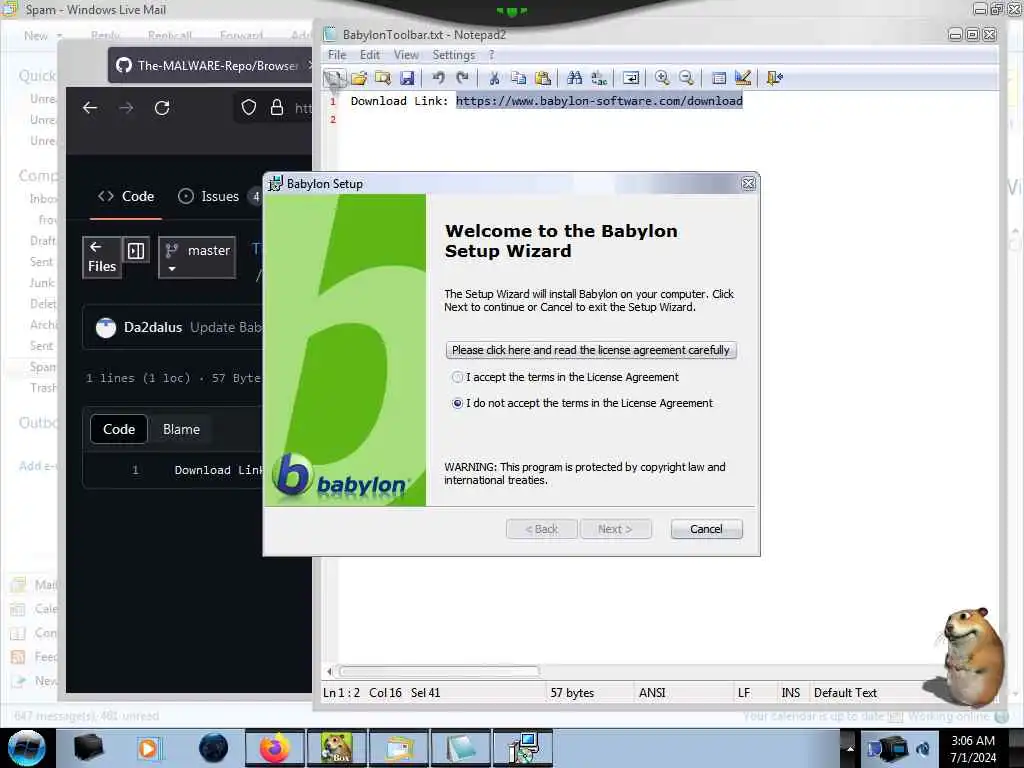Open the Settings menu in Notepad2
The image size is (1024, 768).
454,55
